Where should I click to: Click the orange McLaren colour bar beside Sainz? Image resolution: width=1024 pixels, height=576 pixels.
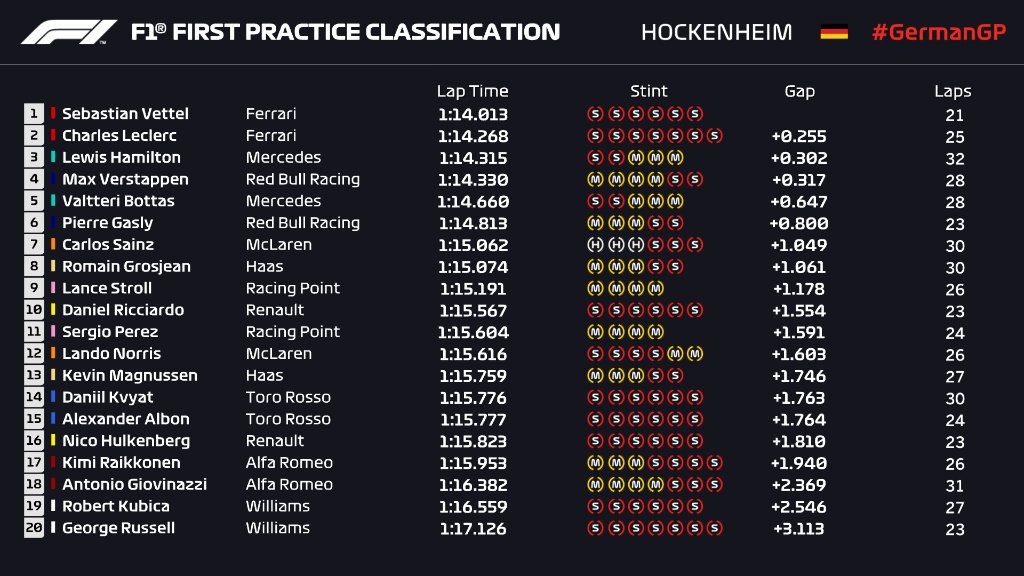pos(53,245)
